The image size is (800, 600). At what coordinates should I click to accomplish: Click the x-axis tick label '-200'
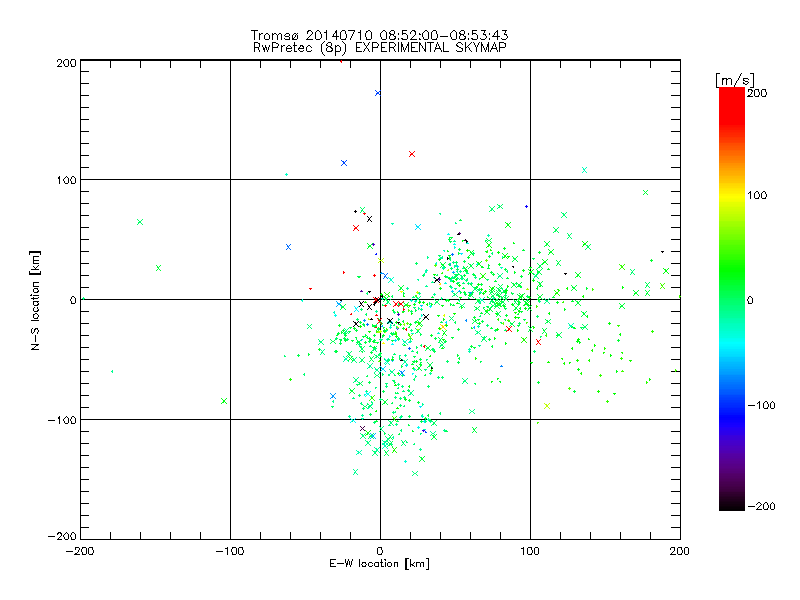click(80, 551)
